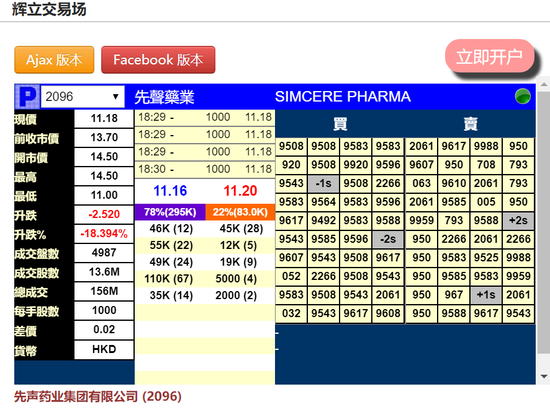
Task: Click the broker cell 9608
Action: (x=388, y=314)
